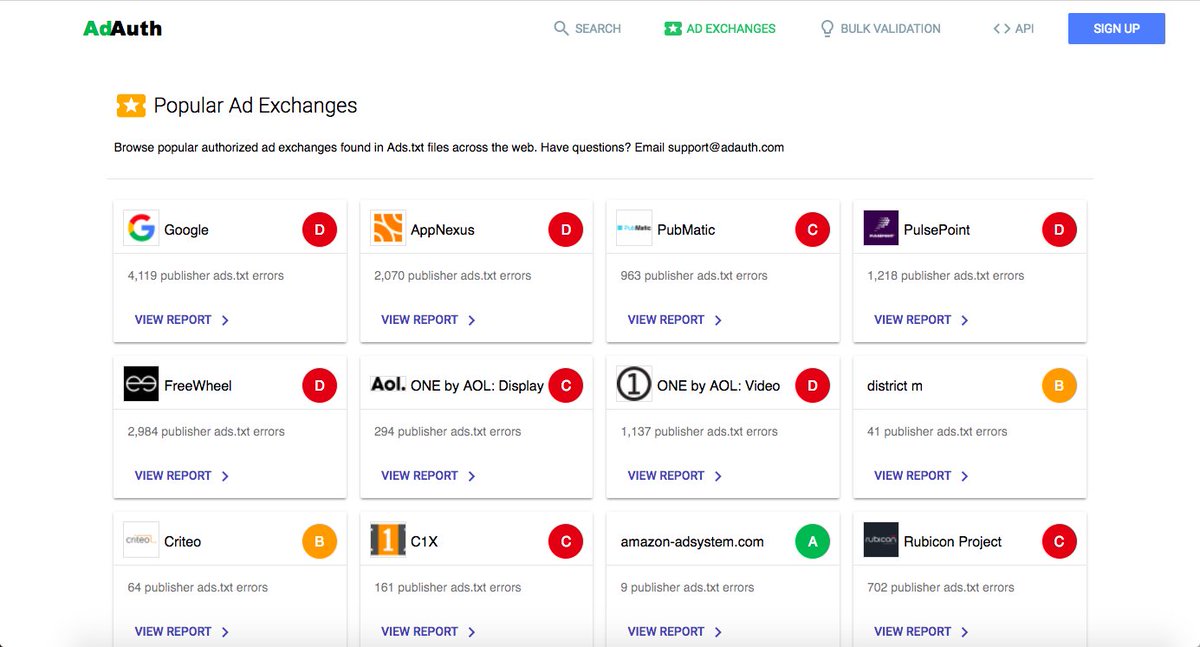Screen dimensions: 1200x647
Task: Click the Rubicon Project logo icon
Action: coord(880,541)
